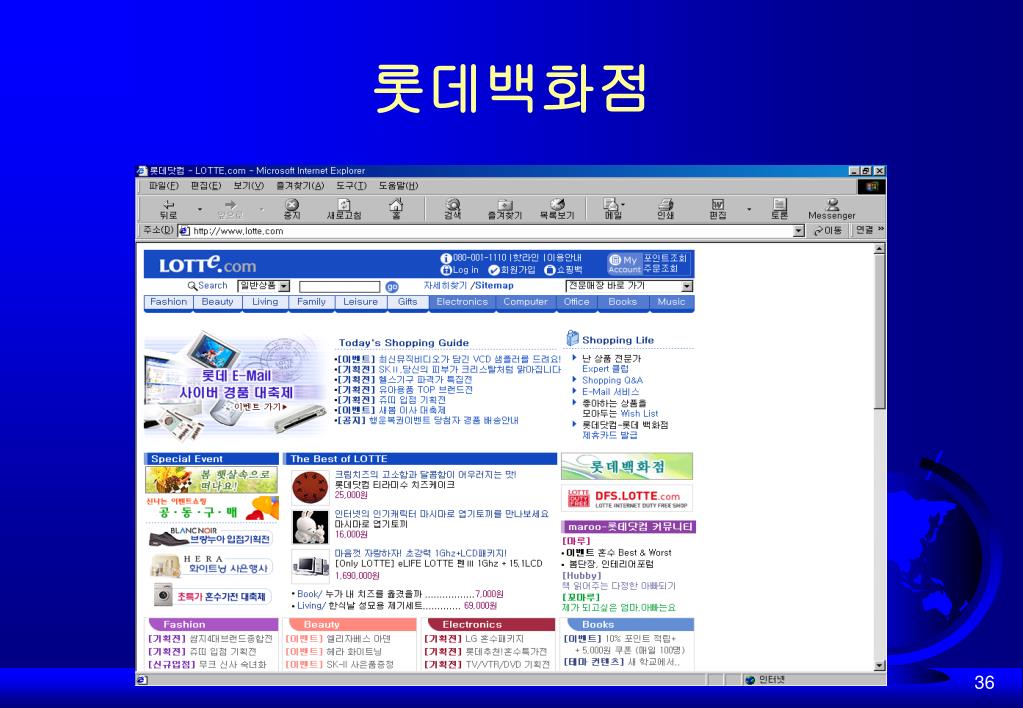Select the Books category tab
This screenshot has height=708, width=1023.
[622, 302]
